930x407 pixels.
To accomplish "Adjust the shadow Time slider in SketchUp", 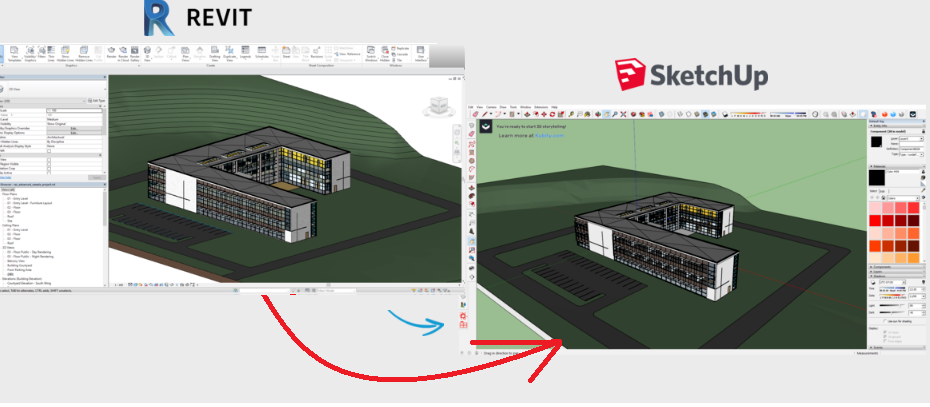I will click(892, 289).
